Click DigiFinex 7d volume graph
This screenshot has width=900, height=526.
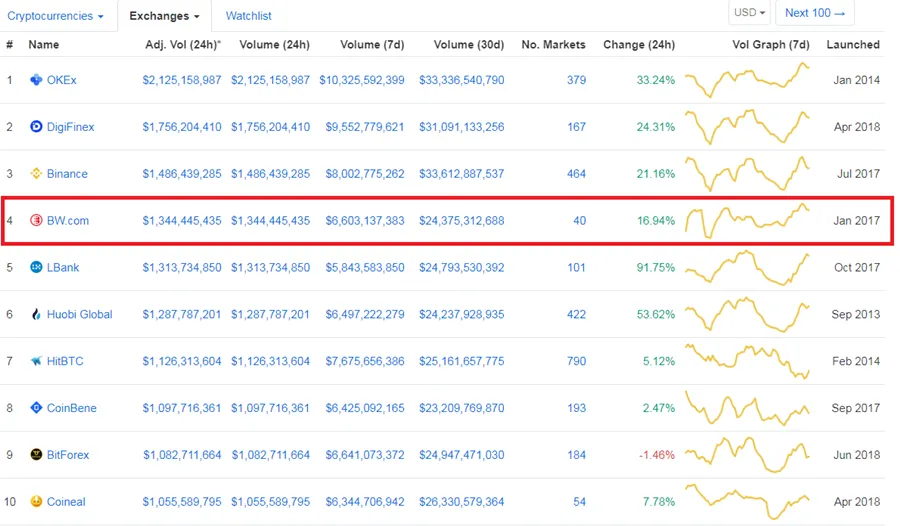(x=747, y=126)
